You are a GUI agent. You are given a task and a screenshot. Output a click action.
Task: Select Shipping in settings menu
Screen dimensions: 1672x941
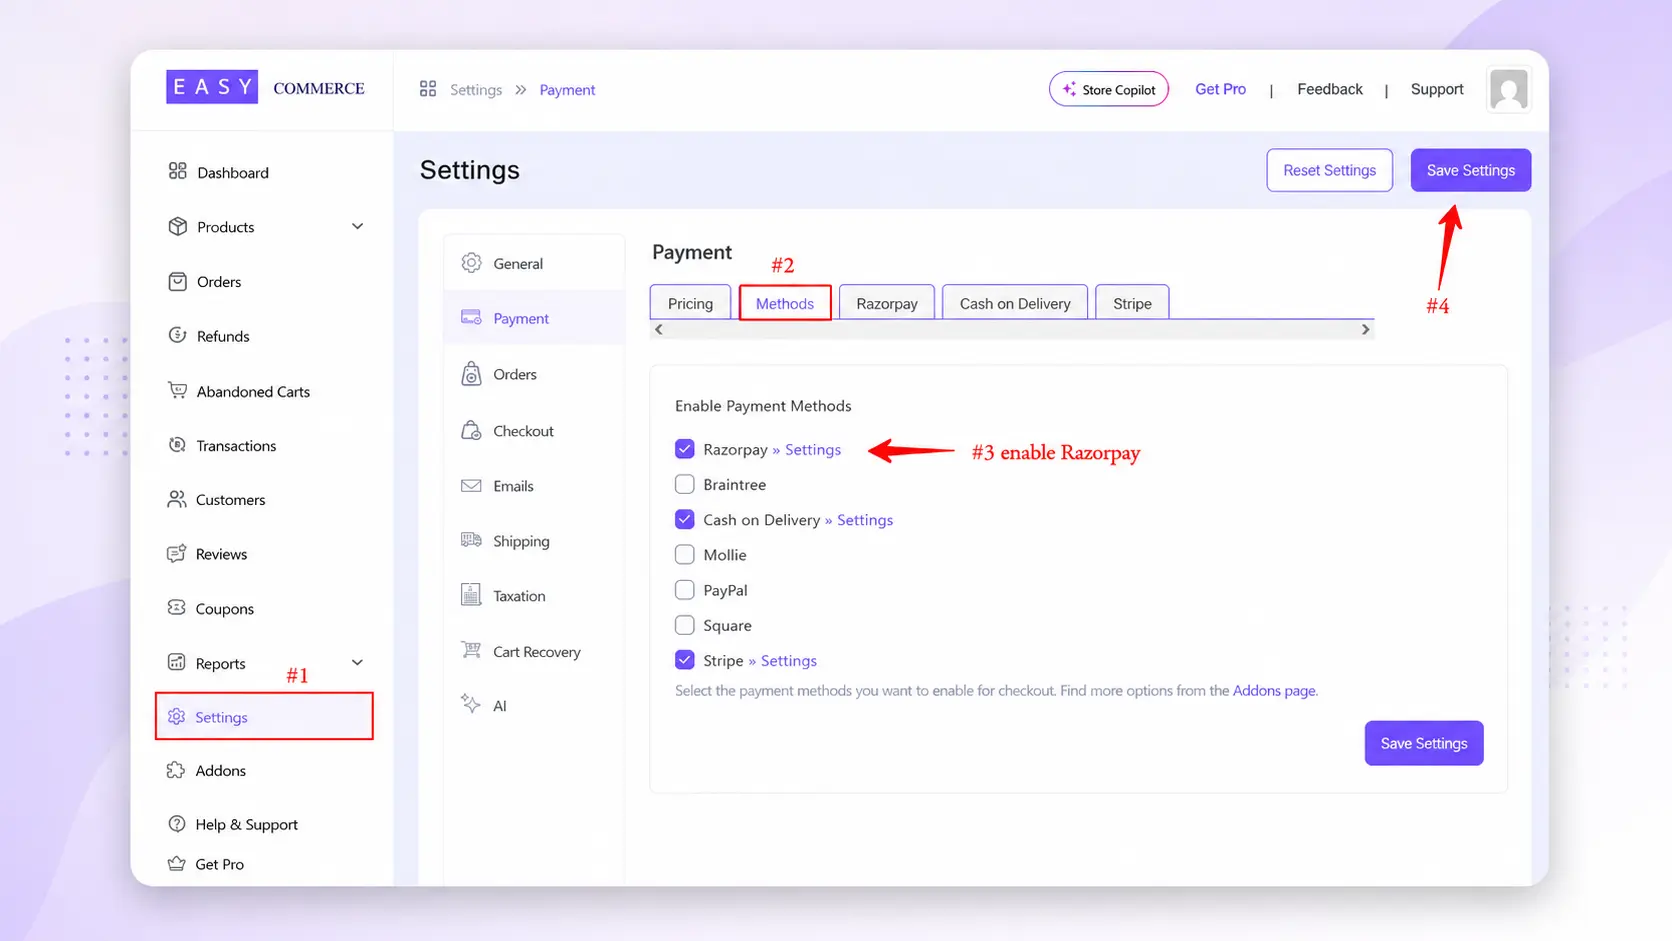click(534, 541)
